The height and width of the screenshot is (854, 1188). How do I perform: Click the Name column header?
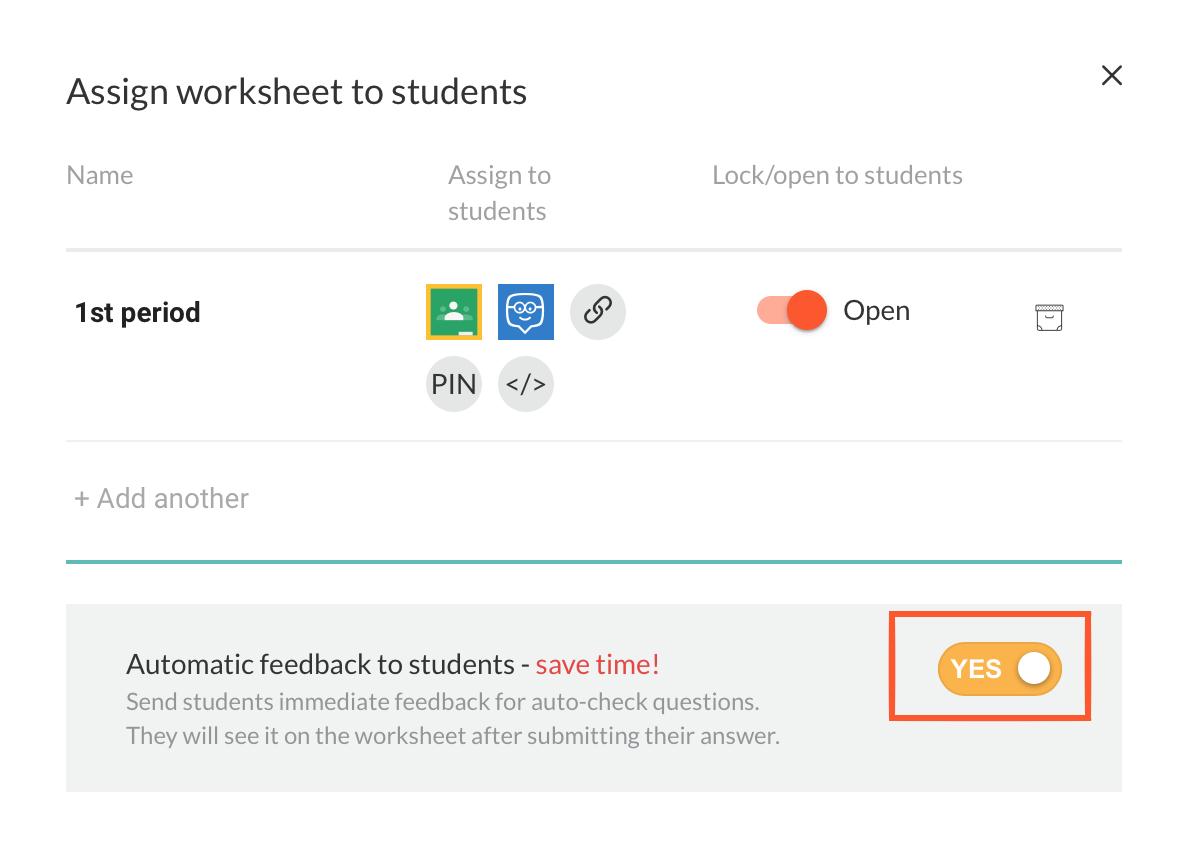(100, 175)
